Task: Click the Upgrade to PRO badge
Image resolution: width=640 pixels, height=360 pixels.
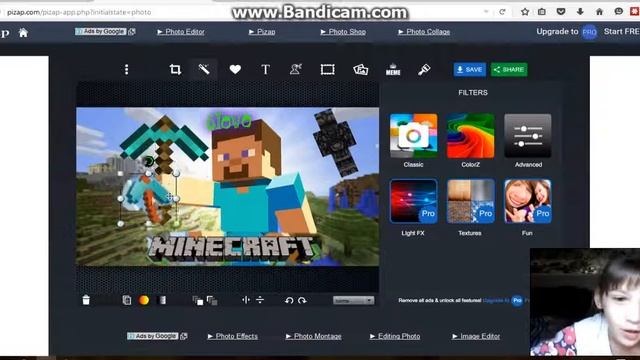Action: (x=589, y=32)
